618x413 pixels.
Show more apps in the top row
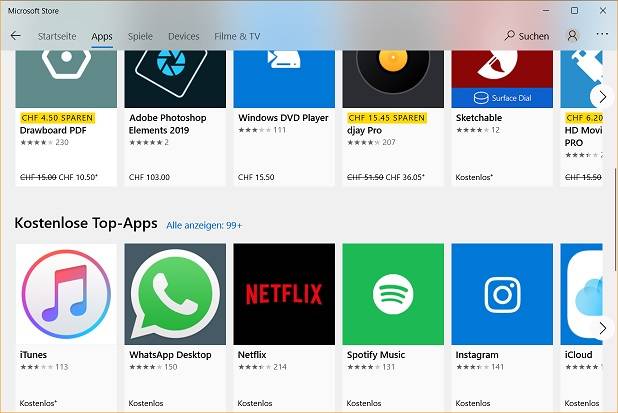602,97
